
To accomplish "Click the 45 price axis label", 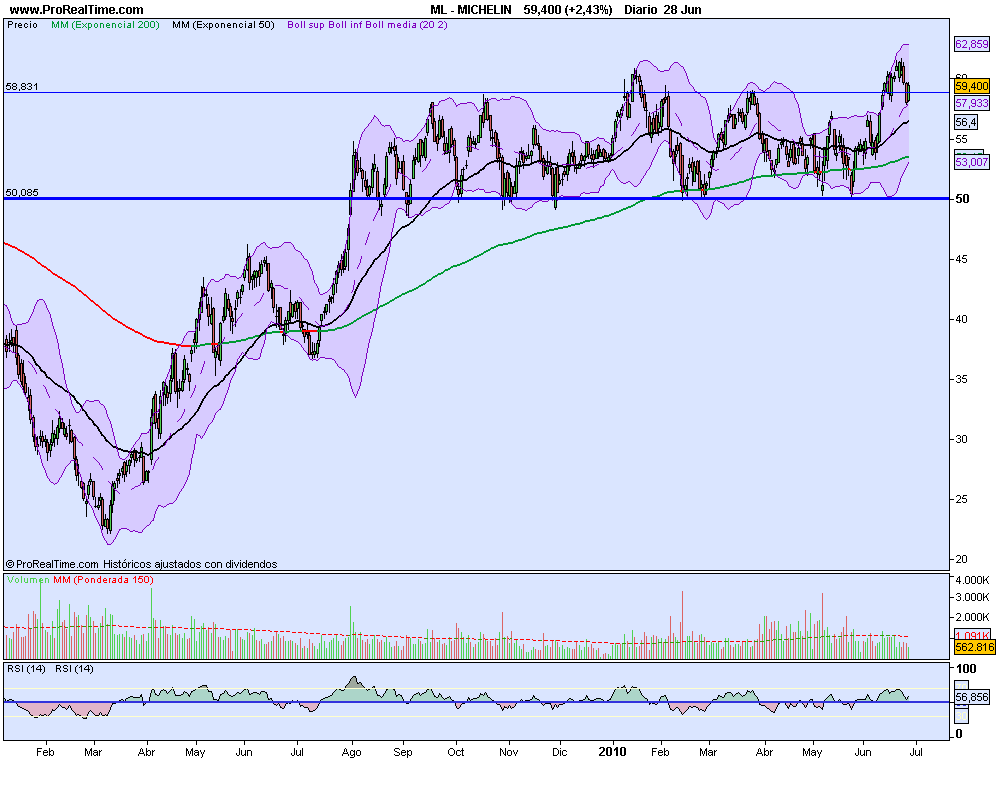I will coord(962,259).
